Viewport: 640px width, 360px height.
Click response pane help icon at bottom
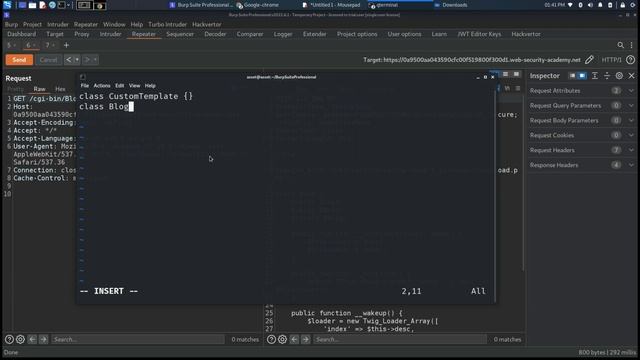[x=271, y=339]
